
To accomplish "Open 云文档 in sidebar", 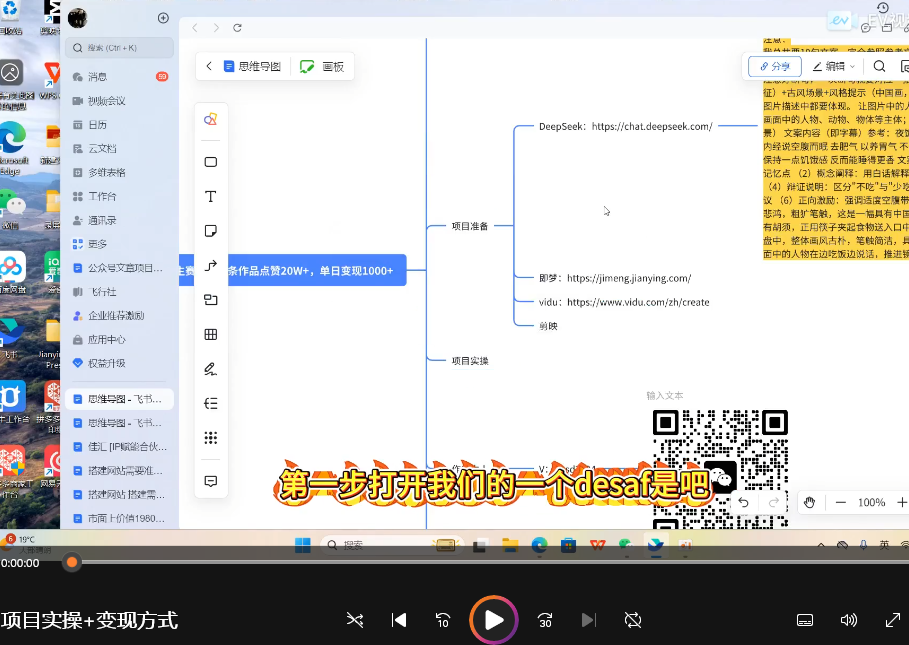I will (x=120, y=148).
